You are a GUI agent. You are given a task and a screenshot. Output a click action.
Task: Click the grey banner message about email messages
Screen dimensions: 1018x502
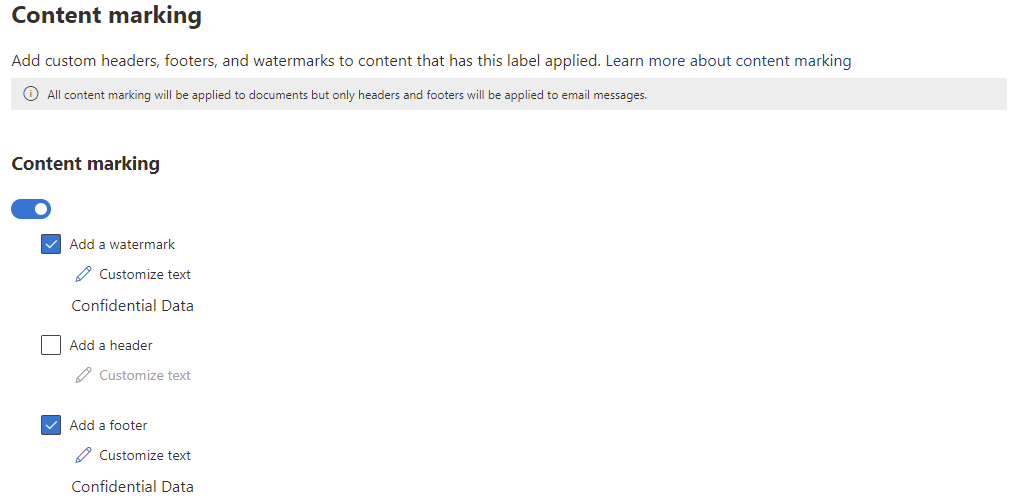click(347, 95)
